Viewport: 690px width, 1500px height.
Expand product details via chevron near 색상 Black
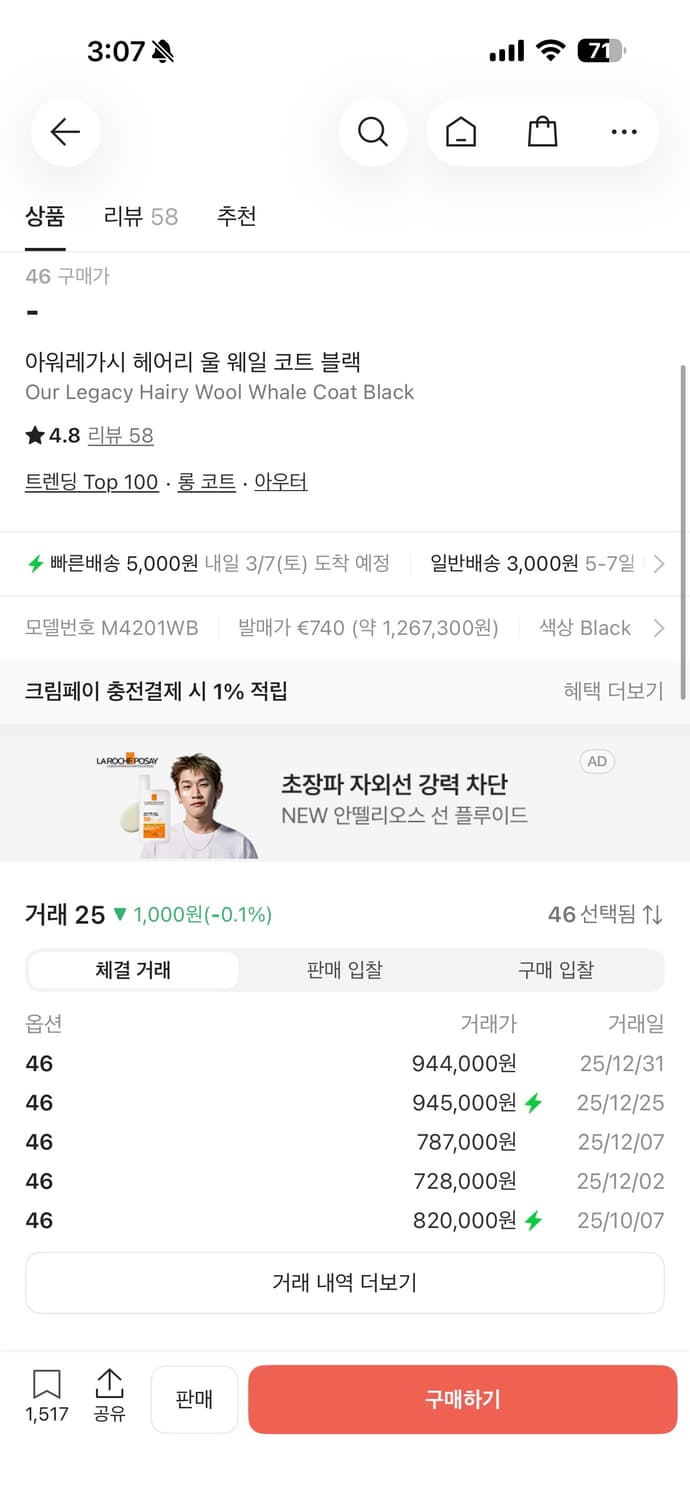click(659, 628)
